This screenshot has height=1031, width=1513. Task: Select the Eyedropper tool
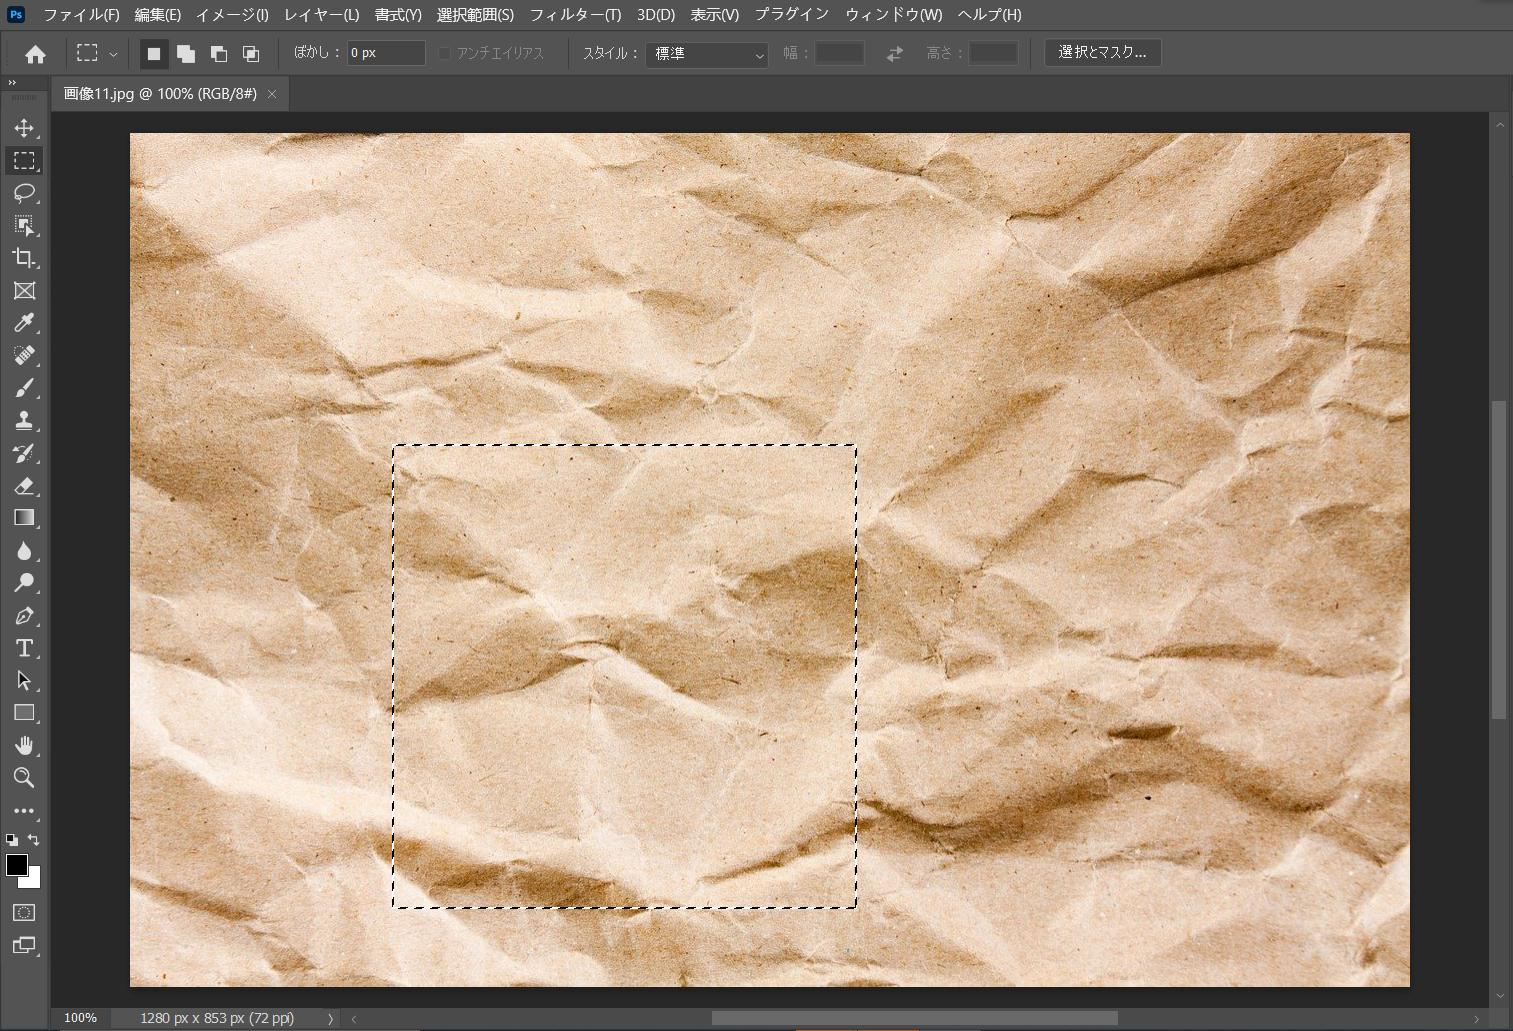click(x=24, y=323)
